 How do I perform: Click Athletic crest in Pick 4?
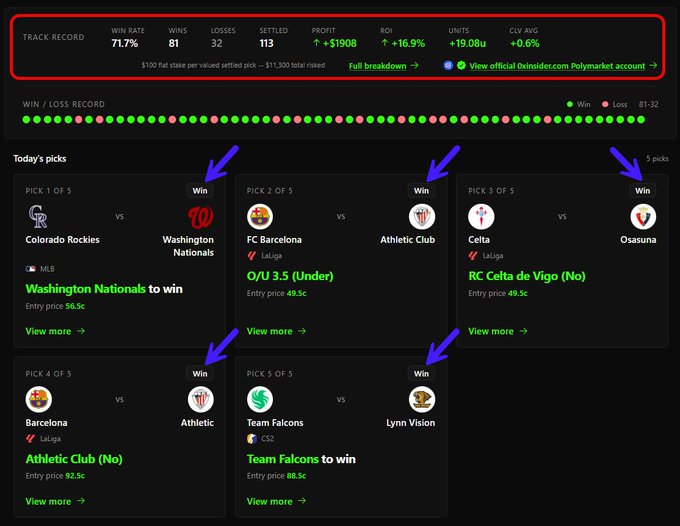201,399
